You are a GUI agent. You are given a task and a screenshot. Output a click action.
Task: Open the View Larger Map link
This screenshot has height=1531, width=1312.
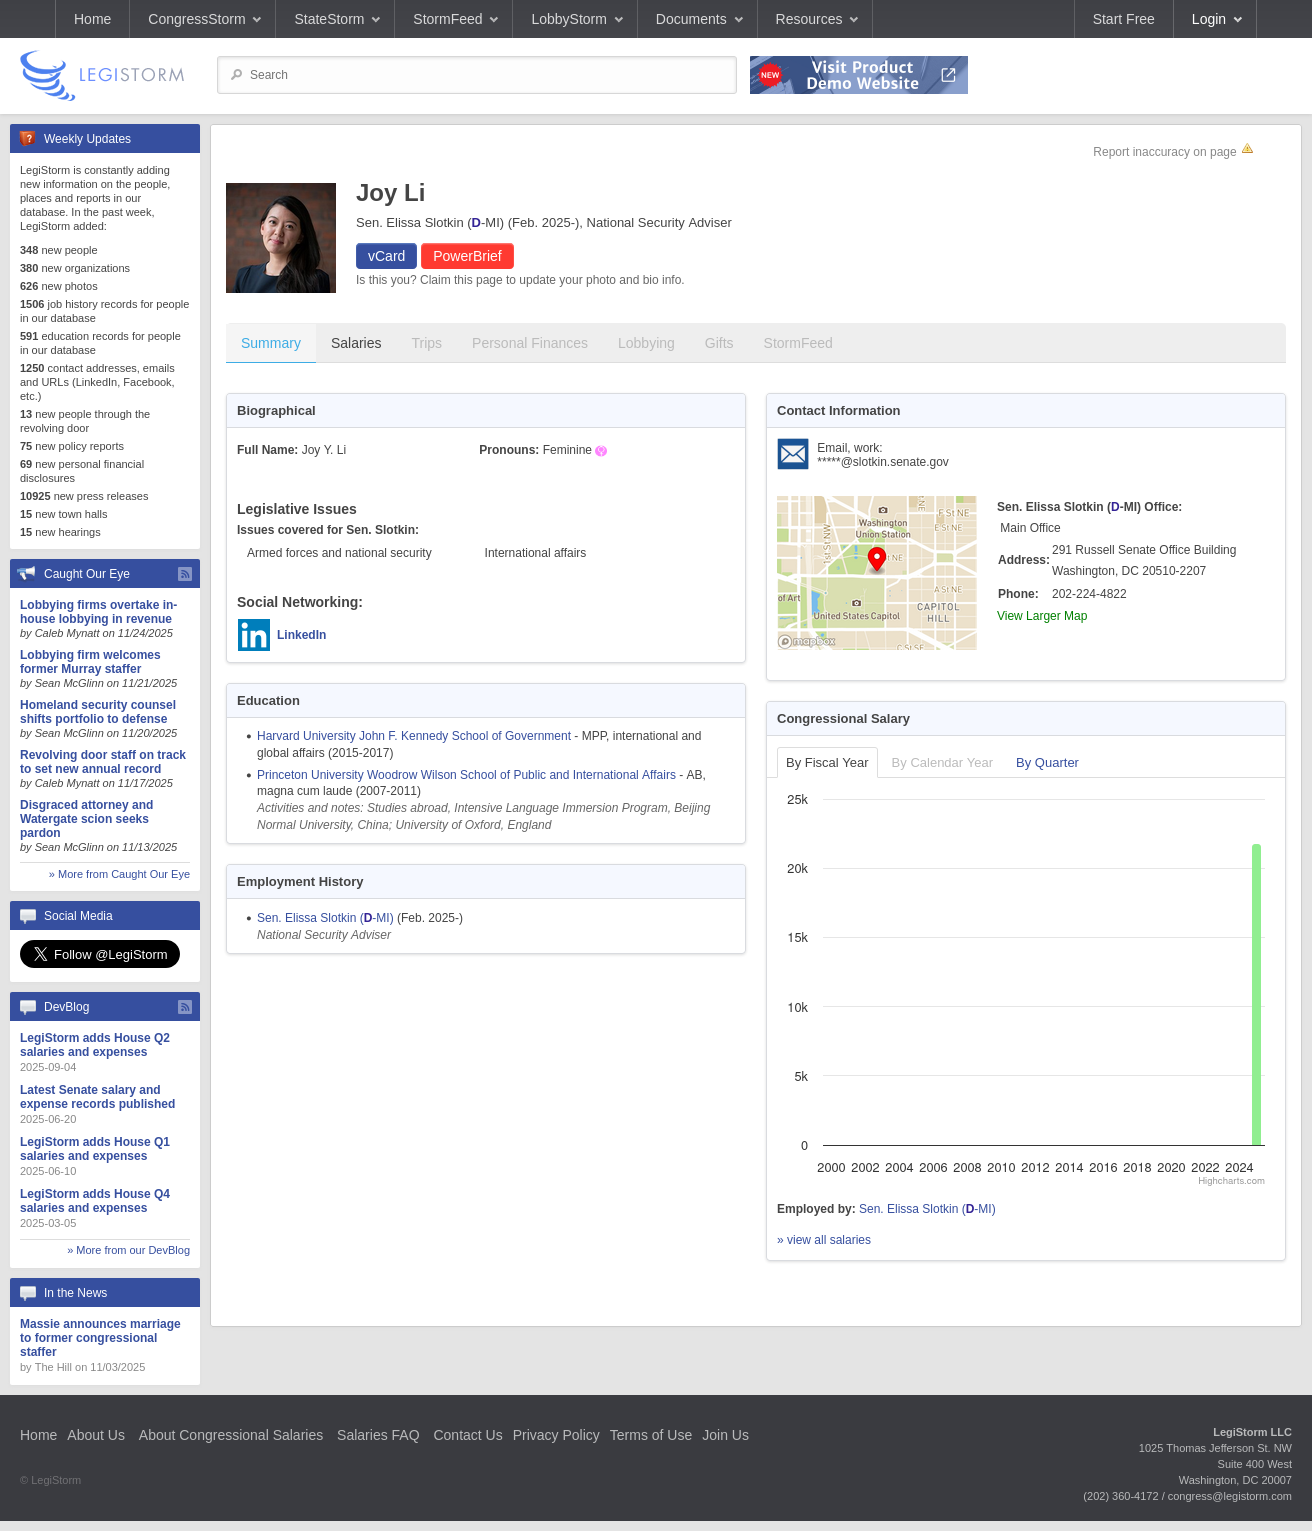click(x=1042, y=616)
